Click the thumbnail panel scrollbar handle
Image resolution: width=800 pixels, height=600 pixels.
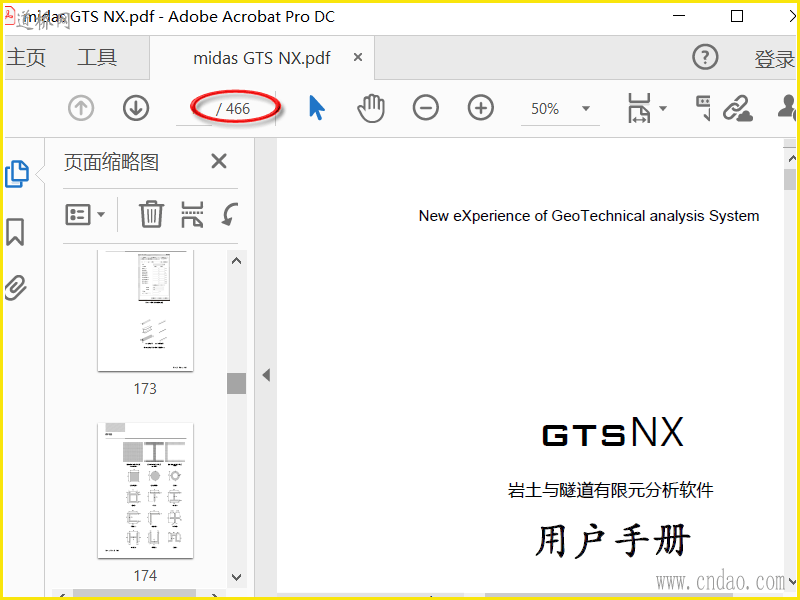236,383
